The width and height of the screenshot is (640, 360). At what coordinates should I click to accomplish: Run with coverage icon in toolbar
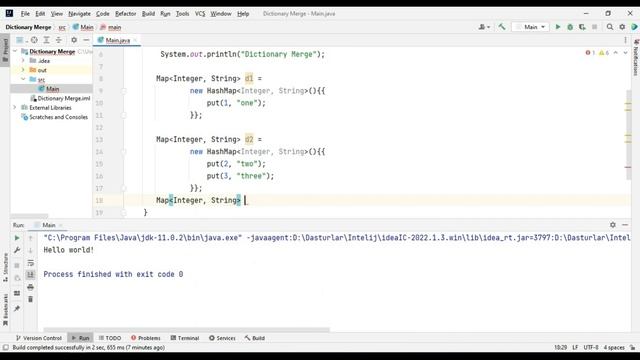[582, 27]
